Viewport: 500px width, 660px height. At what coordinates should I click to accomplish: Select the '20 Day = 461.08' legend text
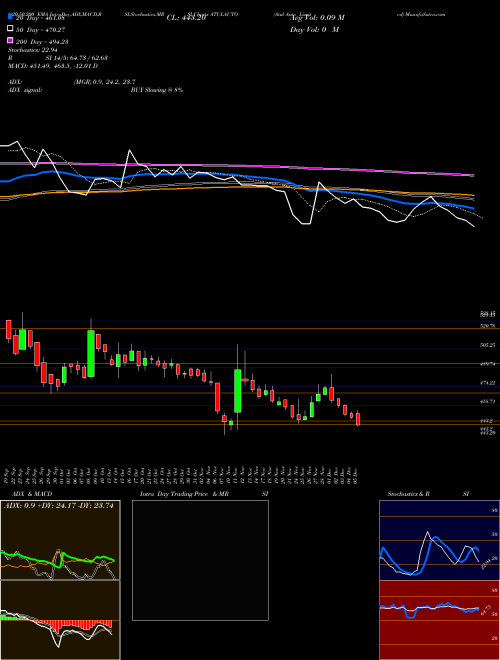pos(40,18)
